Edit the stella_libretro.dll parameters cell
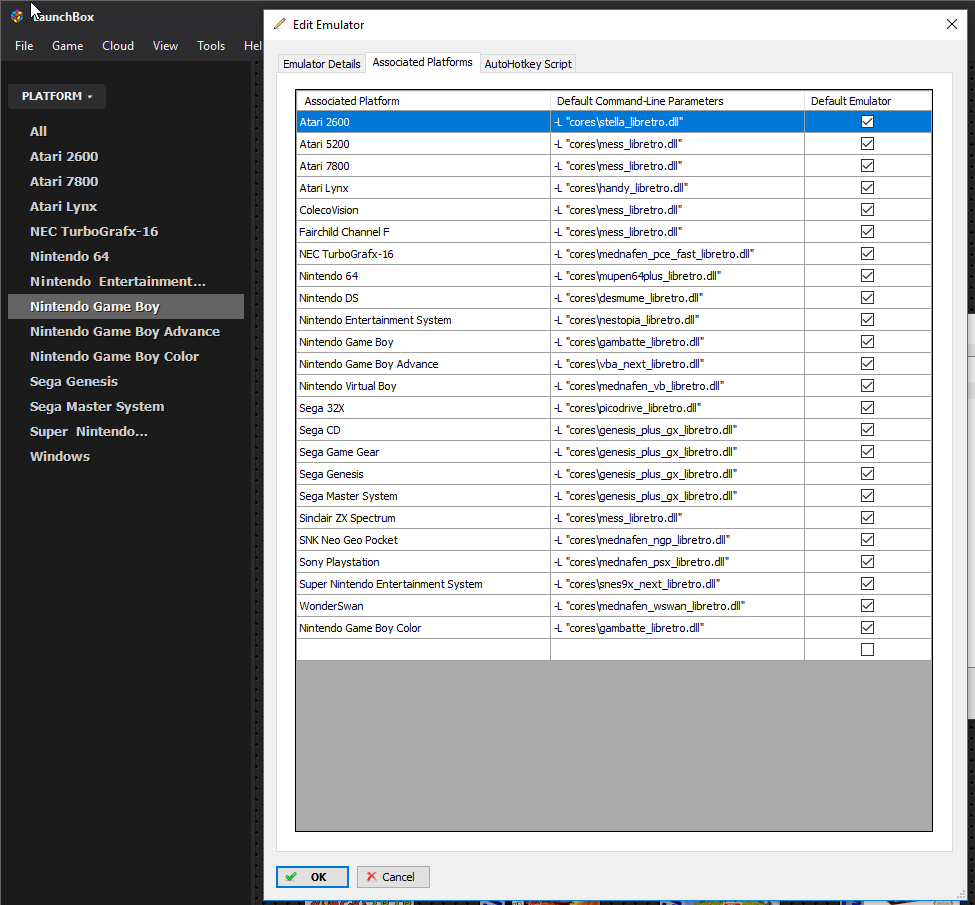The image size is (975, 905). click(x=677, y=122)
